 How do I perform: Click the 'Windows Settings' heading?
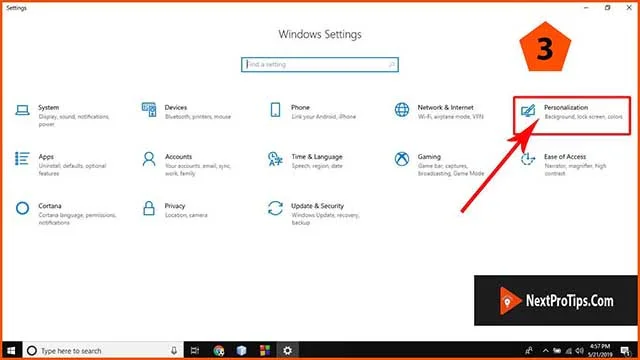(320, 34)
